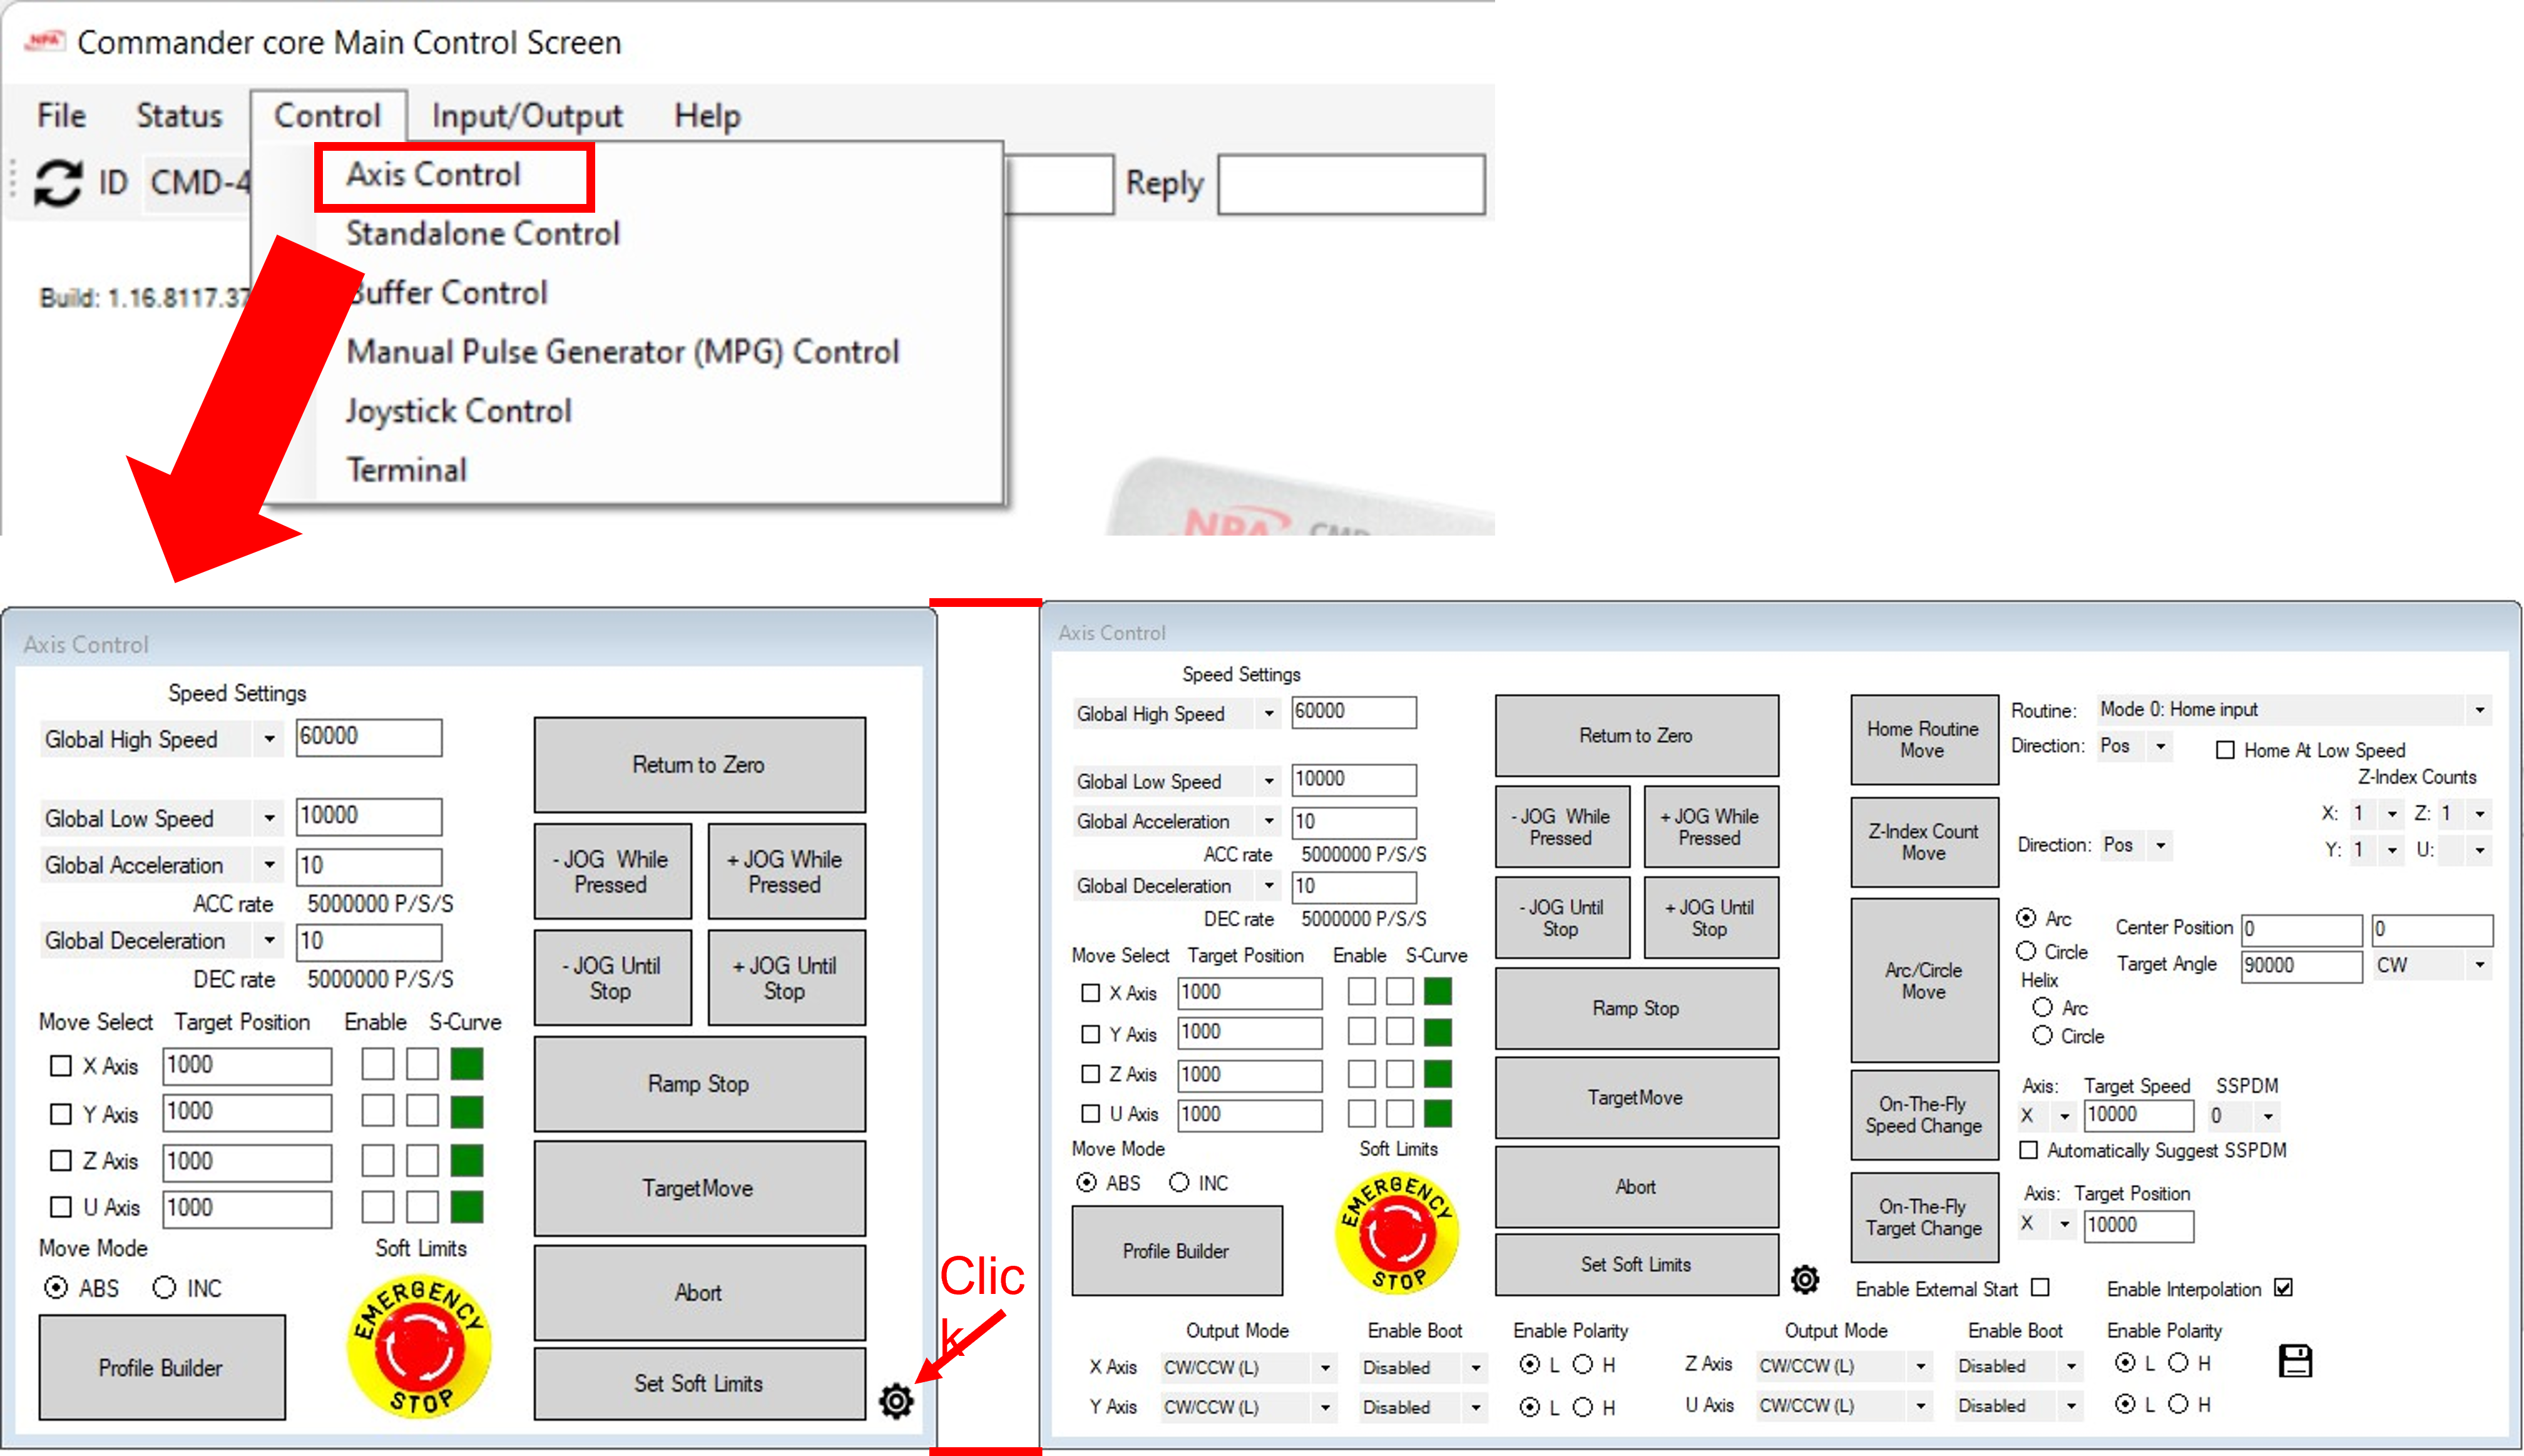Click Global High Speed value field in compact window
The image size is (2524, 1456).
click(368, 737)
